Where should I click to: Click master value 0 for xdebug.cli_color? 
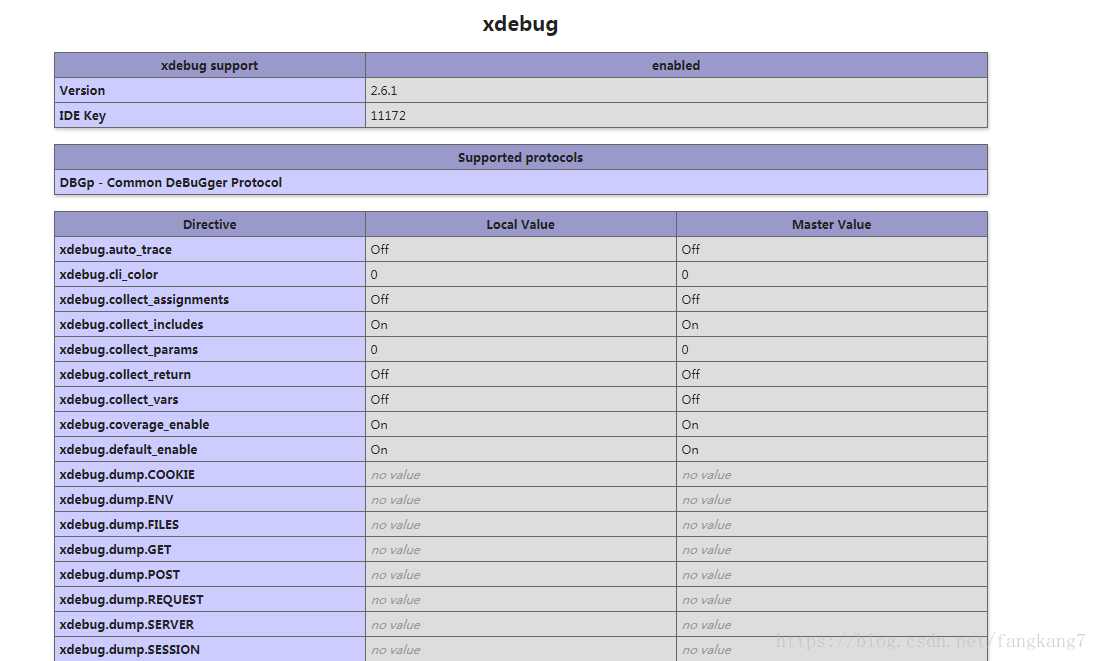tap(832, 275)
